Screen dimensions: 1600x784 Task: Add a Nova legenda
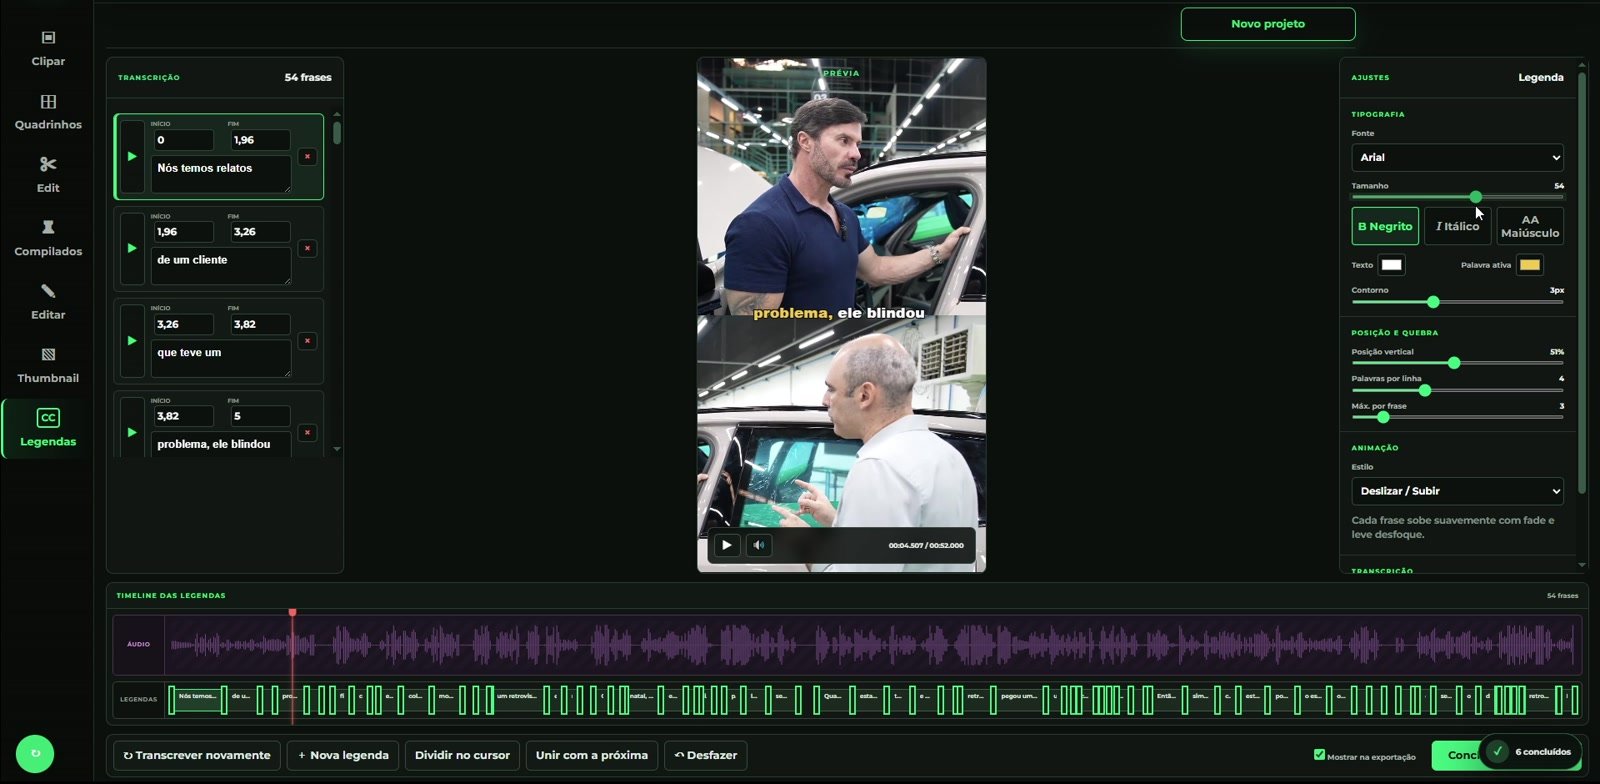(x=343, y=755)
